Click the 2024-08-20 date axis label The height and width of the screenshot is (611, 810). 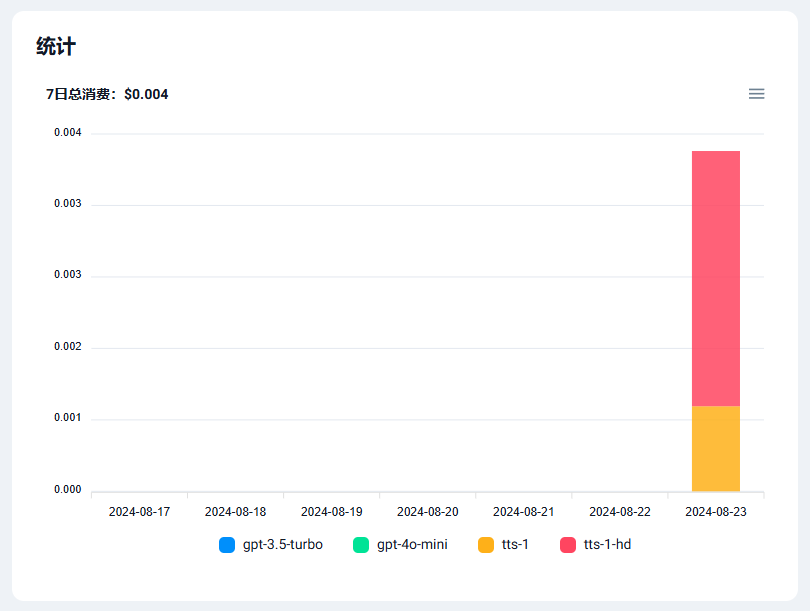click(x=428, y=512)
